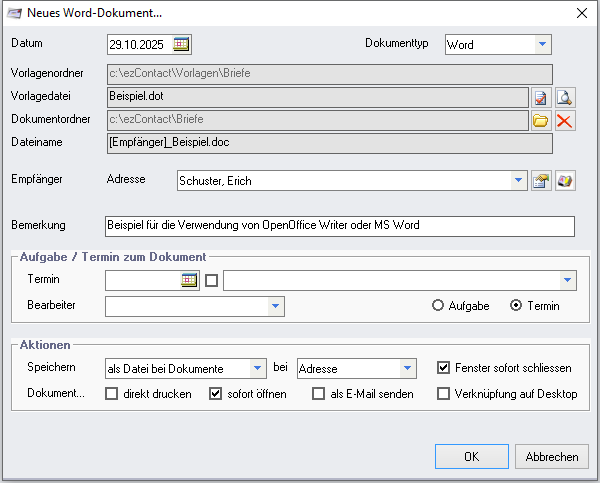Open the Termin calendar picker icon

click(189, 280)
